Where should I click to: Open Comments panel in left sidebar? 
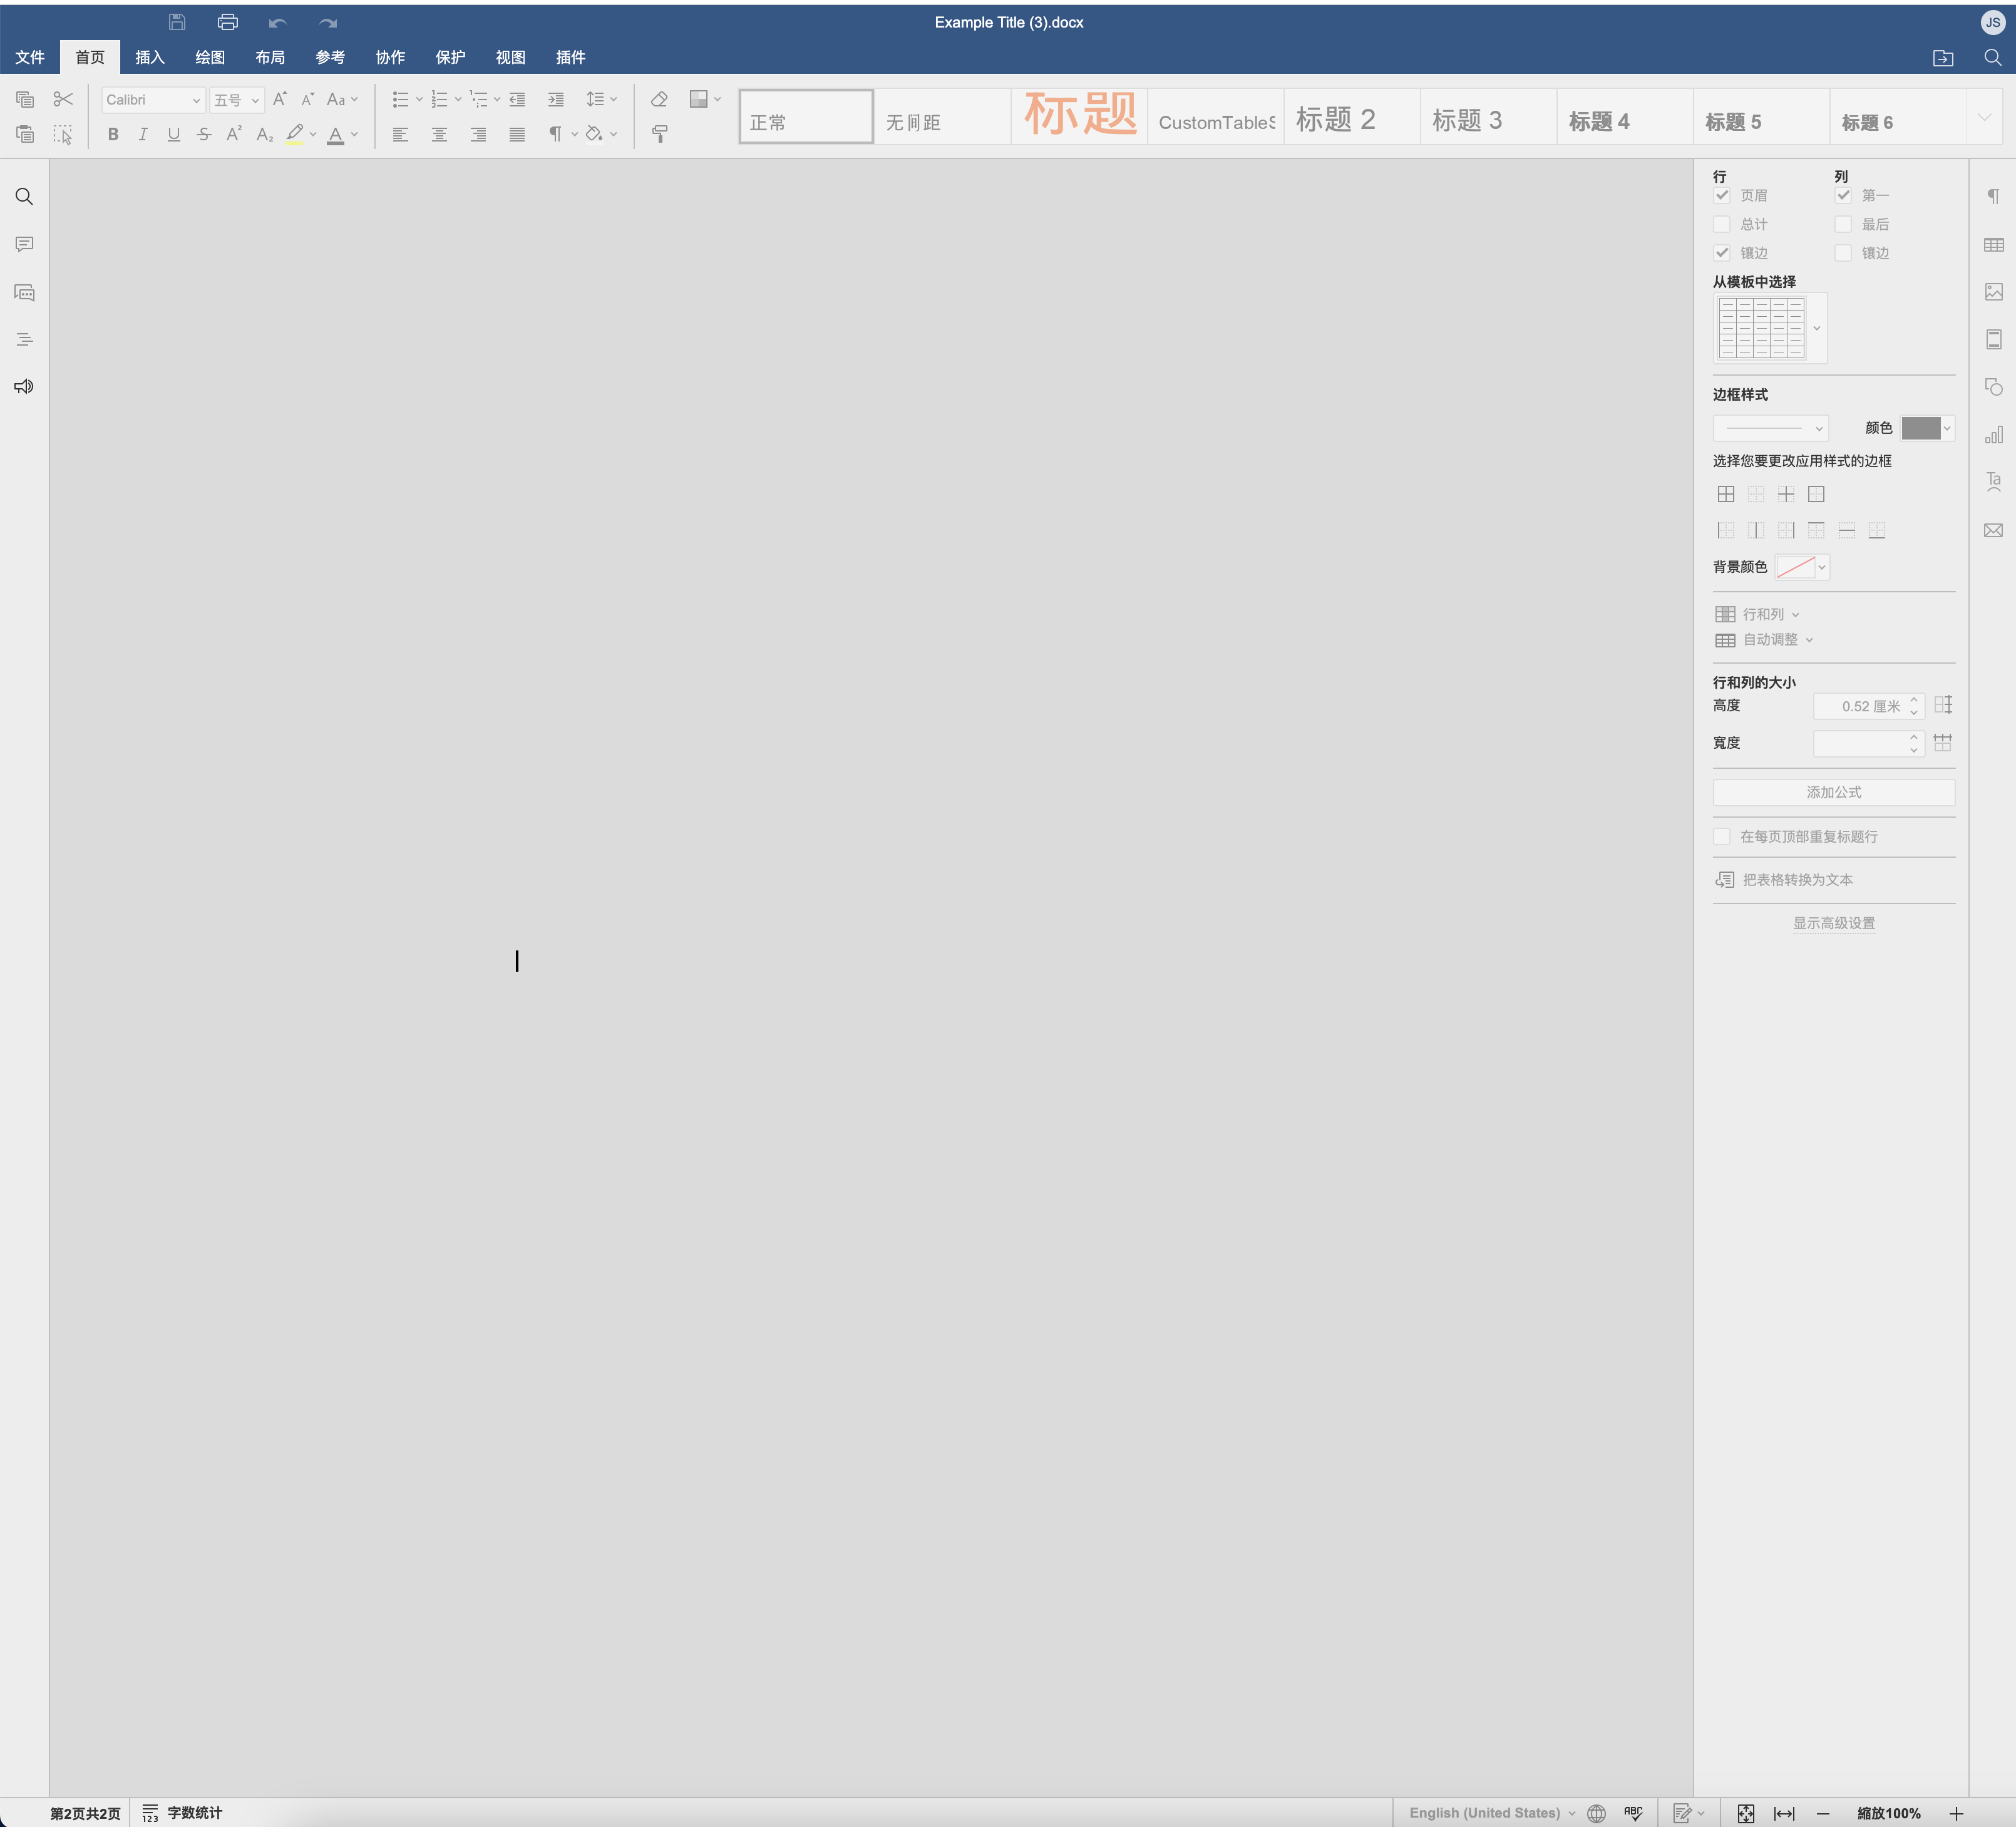pyautogui.click(x=24, y=244)
